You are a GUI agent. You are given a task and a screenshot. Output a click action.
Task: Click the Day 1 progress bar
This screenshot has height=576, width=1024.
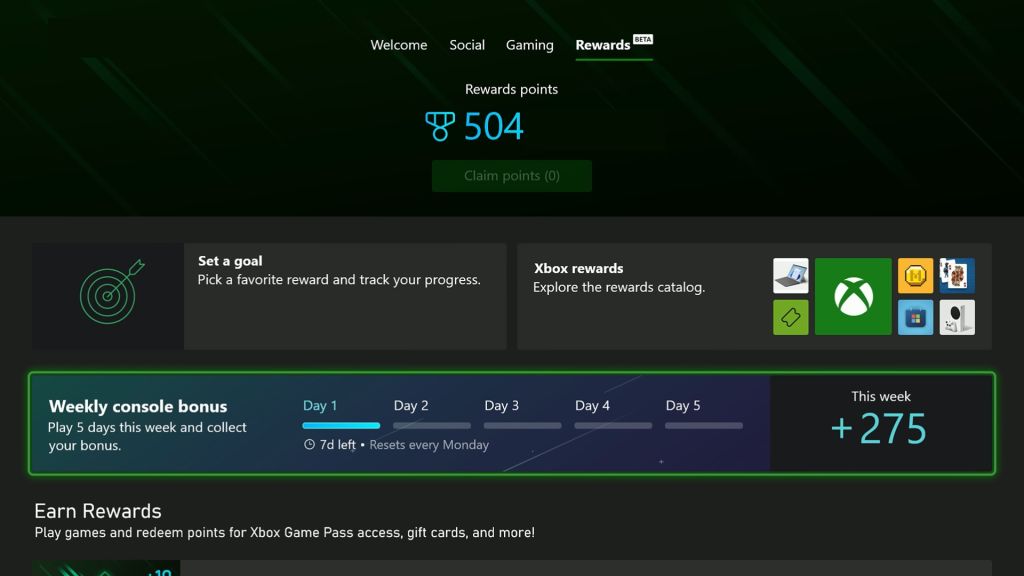coord(341,426)
